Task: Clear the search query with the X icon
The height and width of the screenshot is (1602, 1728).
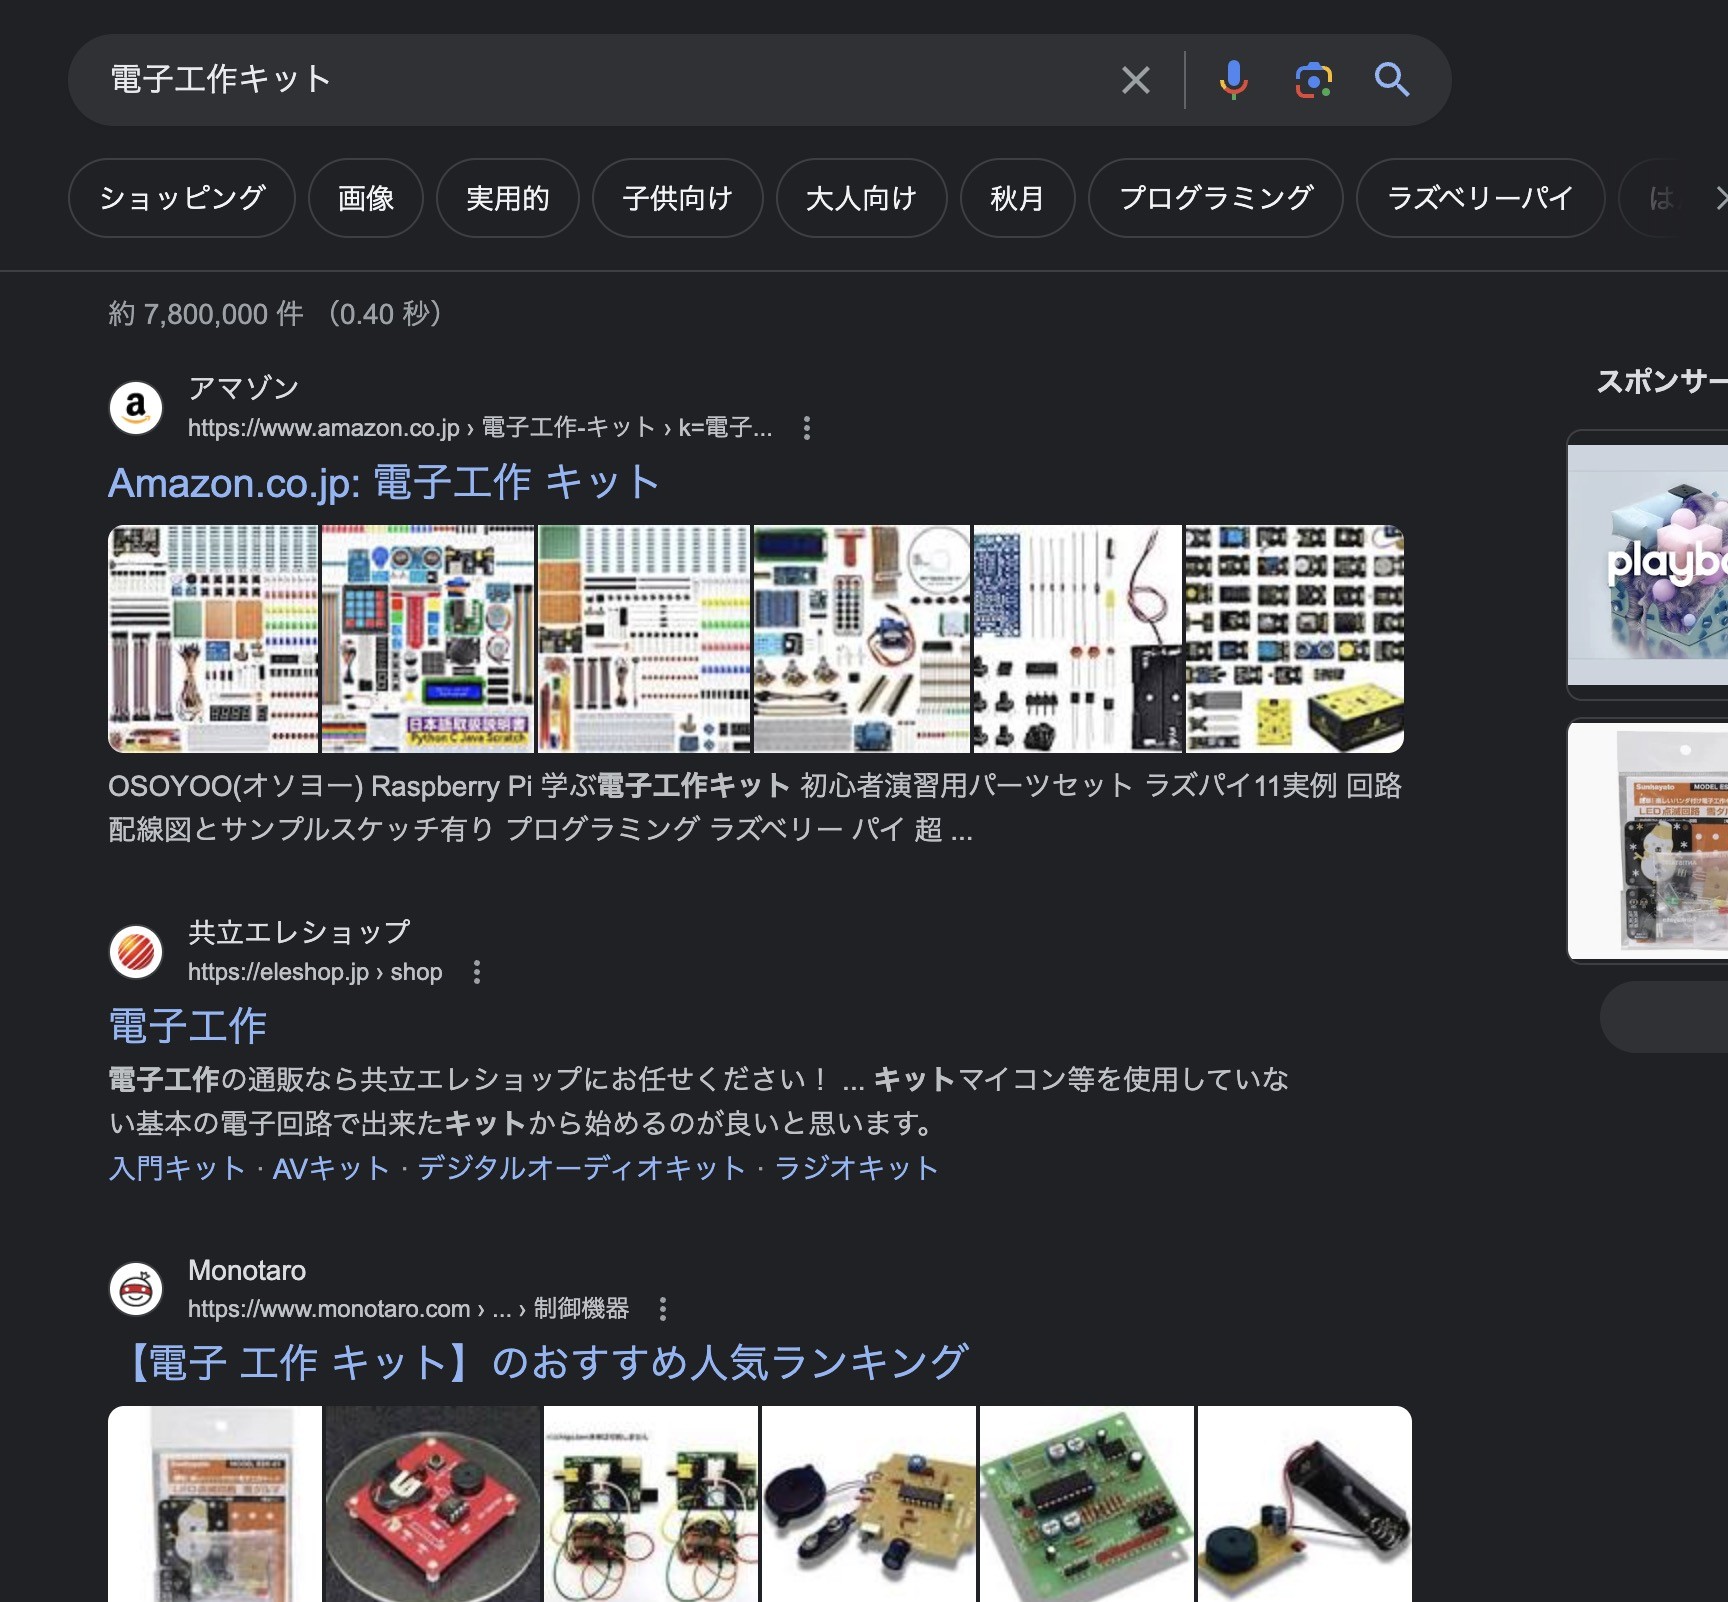Action: (x=1135, y=80)
